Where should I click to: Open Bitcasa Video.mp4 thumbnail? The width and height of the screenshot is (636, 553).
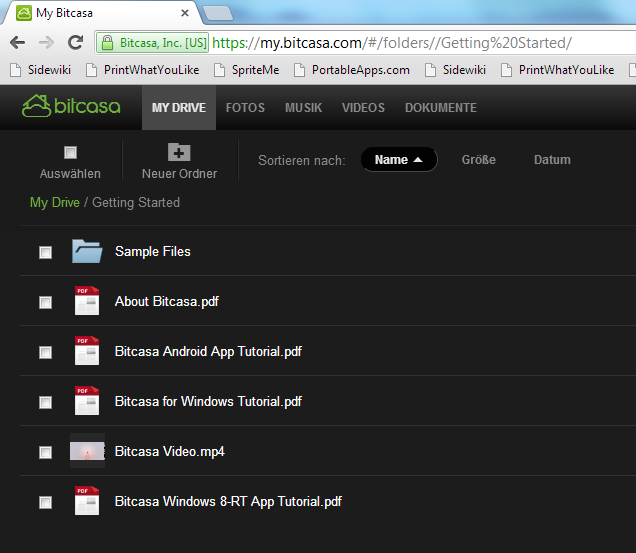87,451
